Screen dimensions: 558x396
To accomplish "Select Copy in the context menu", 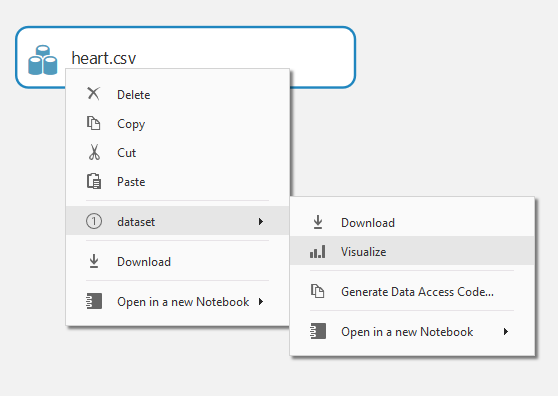I will [178, 124].
